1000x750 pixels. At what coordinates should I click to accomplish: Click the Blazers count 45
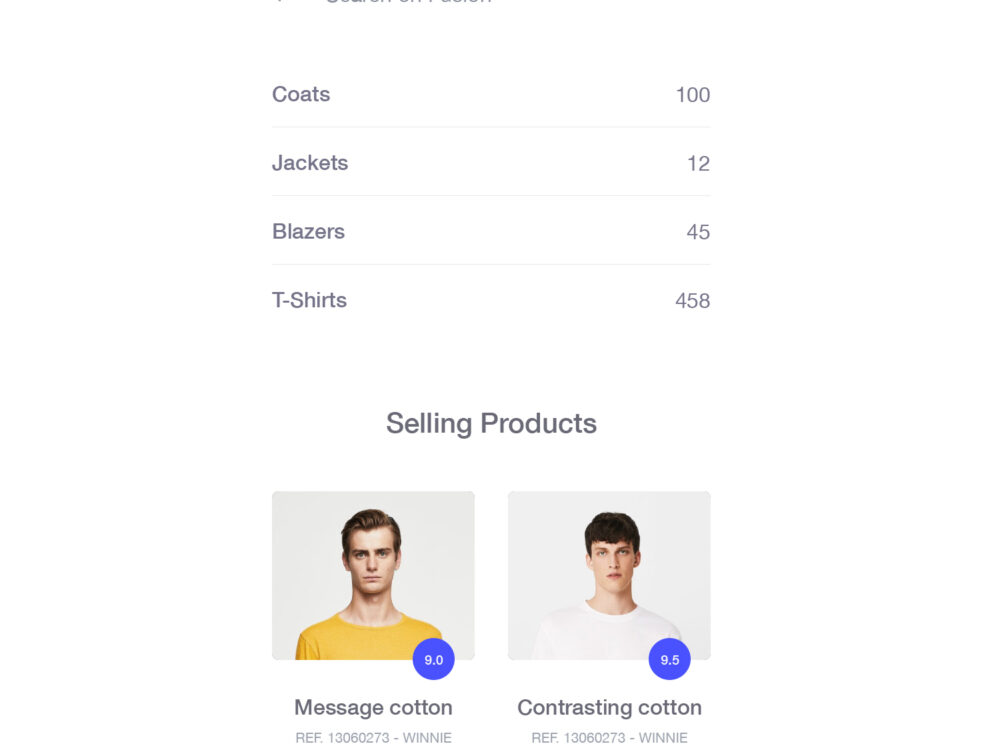coord(700,232)
